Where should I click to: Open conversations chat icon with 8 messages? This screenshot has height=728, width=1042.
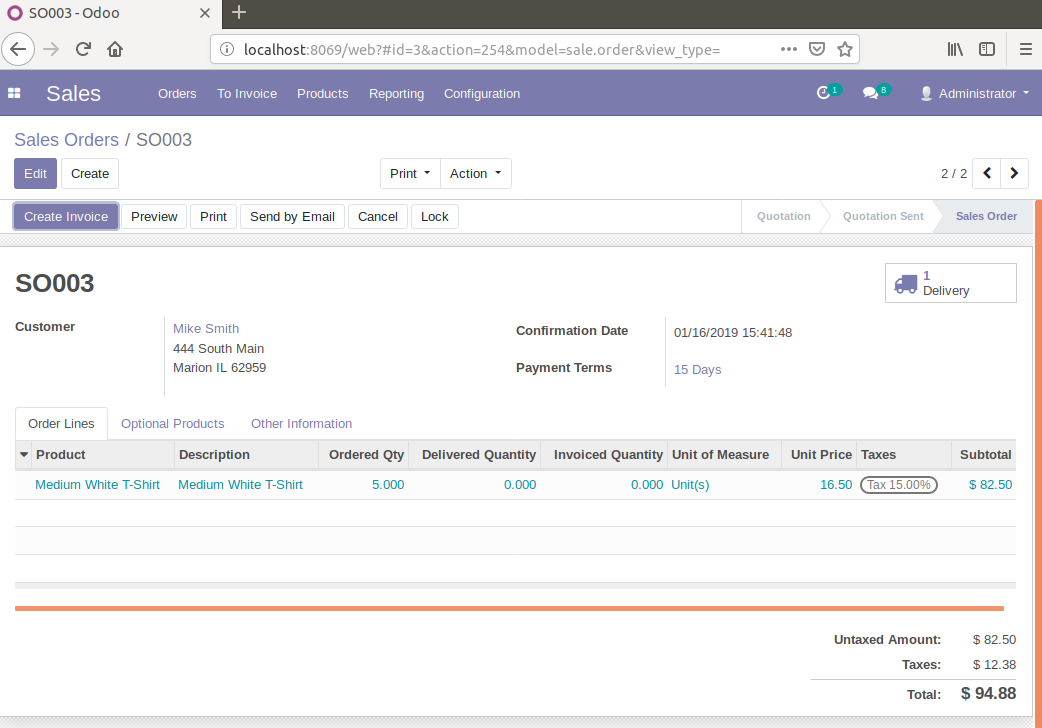(x=876, y=92)
